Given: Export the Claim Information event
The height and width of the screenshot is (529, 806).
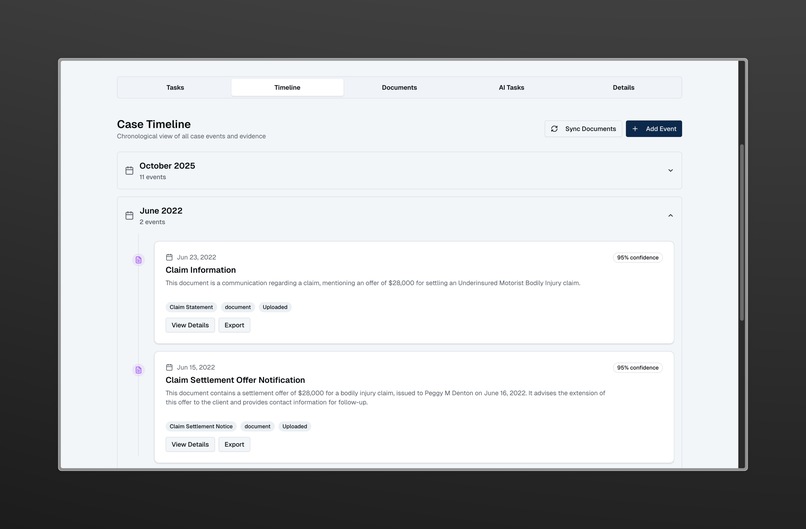Looking at the screenshot, I should [x=234, y=325].
